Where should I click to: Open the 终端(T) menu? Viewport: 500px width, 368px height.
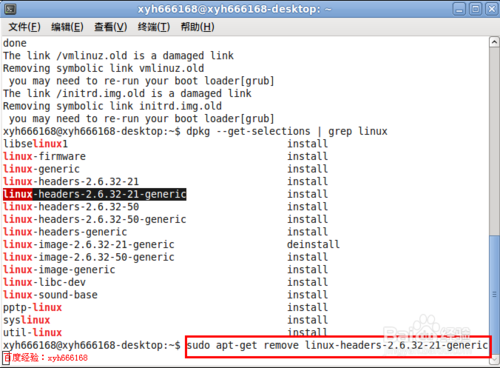pyautogui.click(x=154, y=27)
